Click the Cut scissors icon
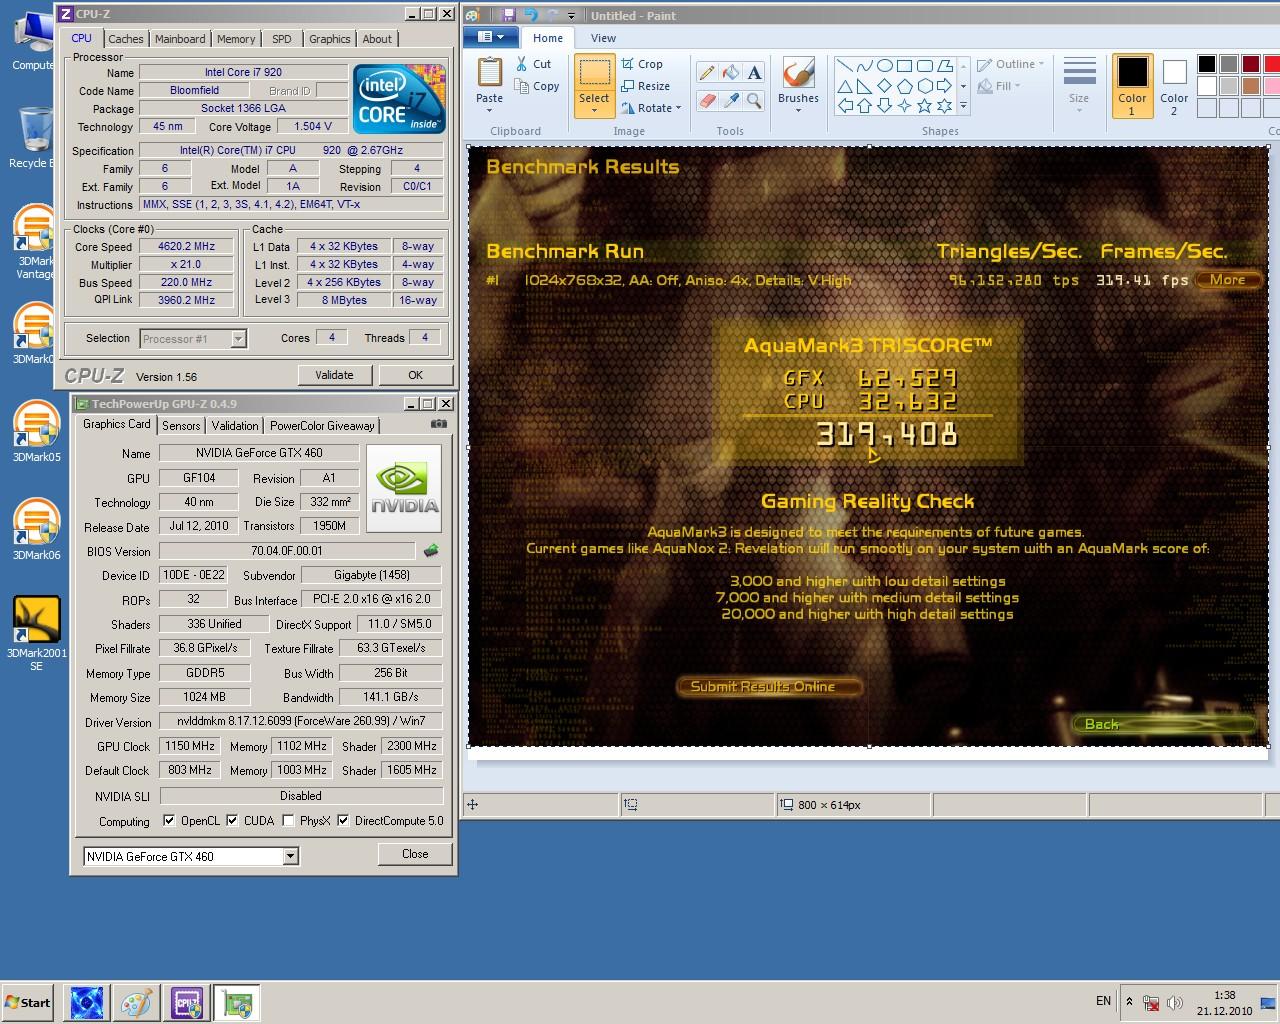The height and width of the screenshot is (1024, 1280). tap(522, 64)
